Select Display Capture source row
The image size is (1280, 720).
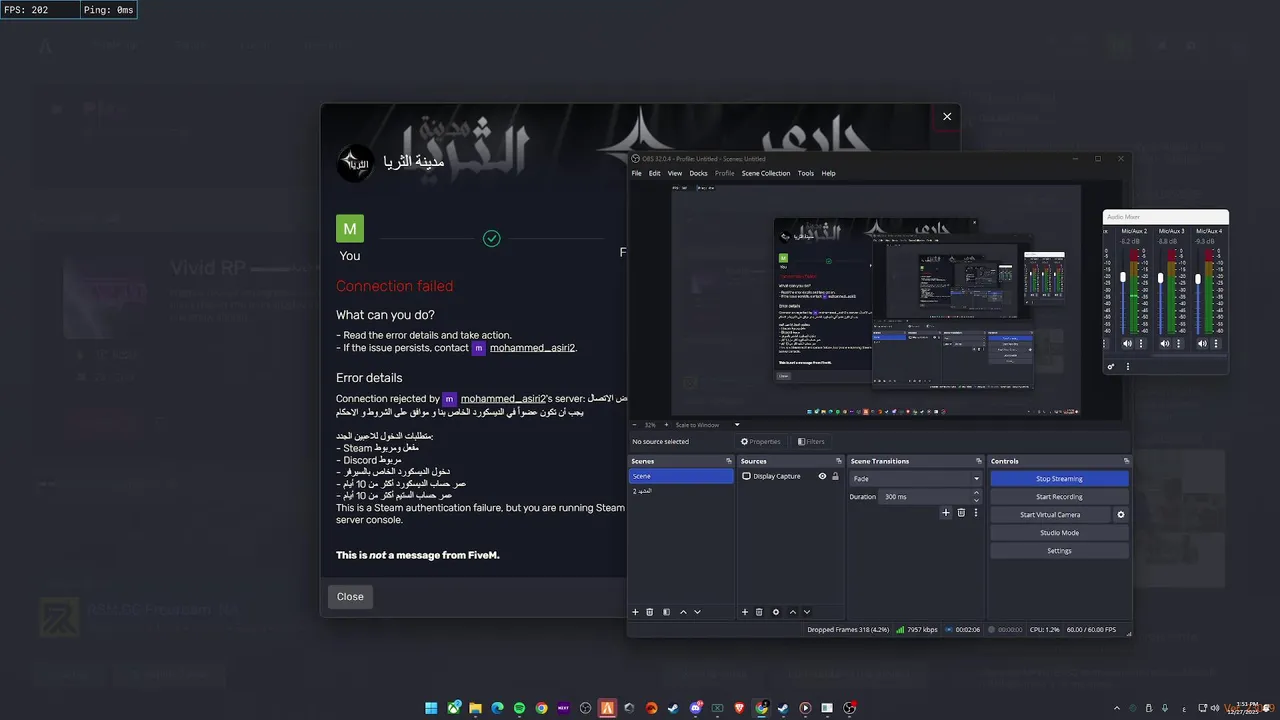click(x=791, y=476)
